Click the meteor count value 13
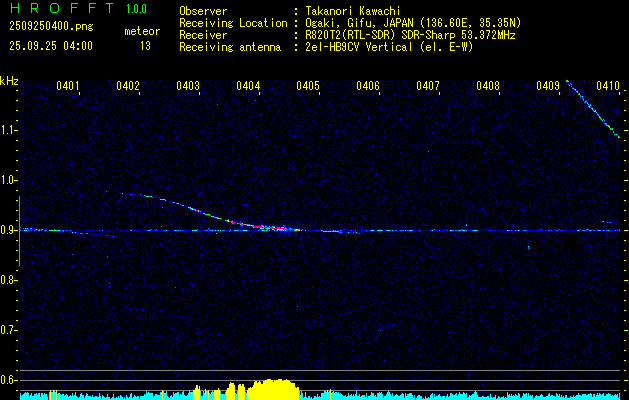Screen dimensions: 629x400 point(145,45)
